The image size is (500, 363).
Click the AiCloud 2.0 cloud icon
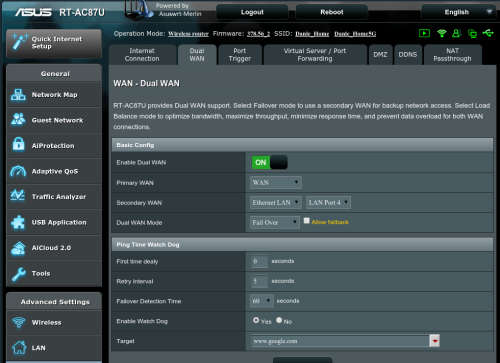[x=18, y=248]
